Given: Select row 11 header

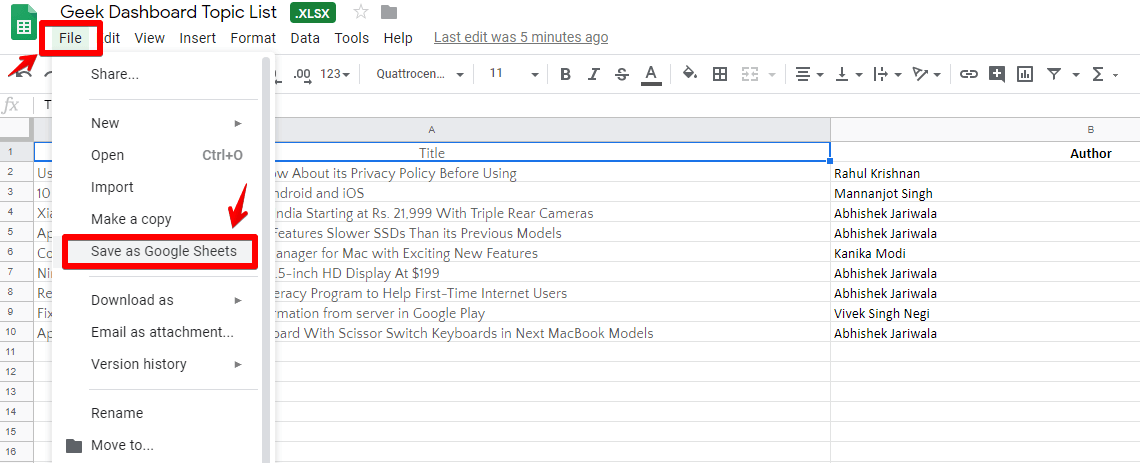Looking at the screenshot, I should pyautogui.click(x=16, y=351).
